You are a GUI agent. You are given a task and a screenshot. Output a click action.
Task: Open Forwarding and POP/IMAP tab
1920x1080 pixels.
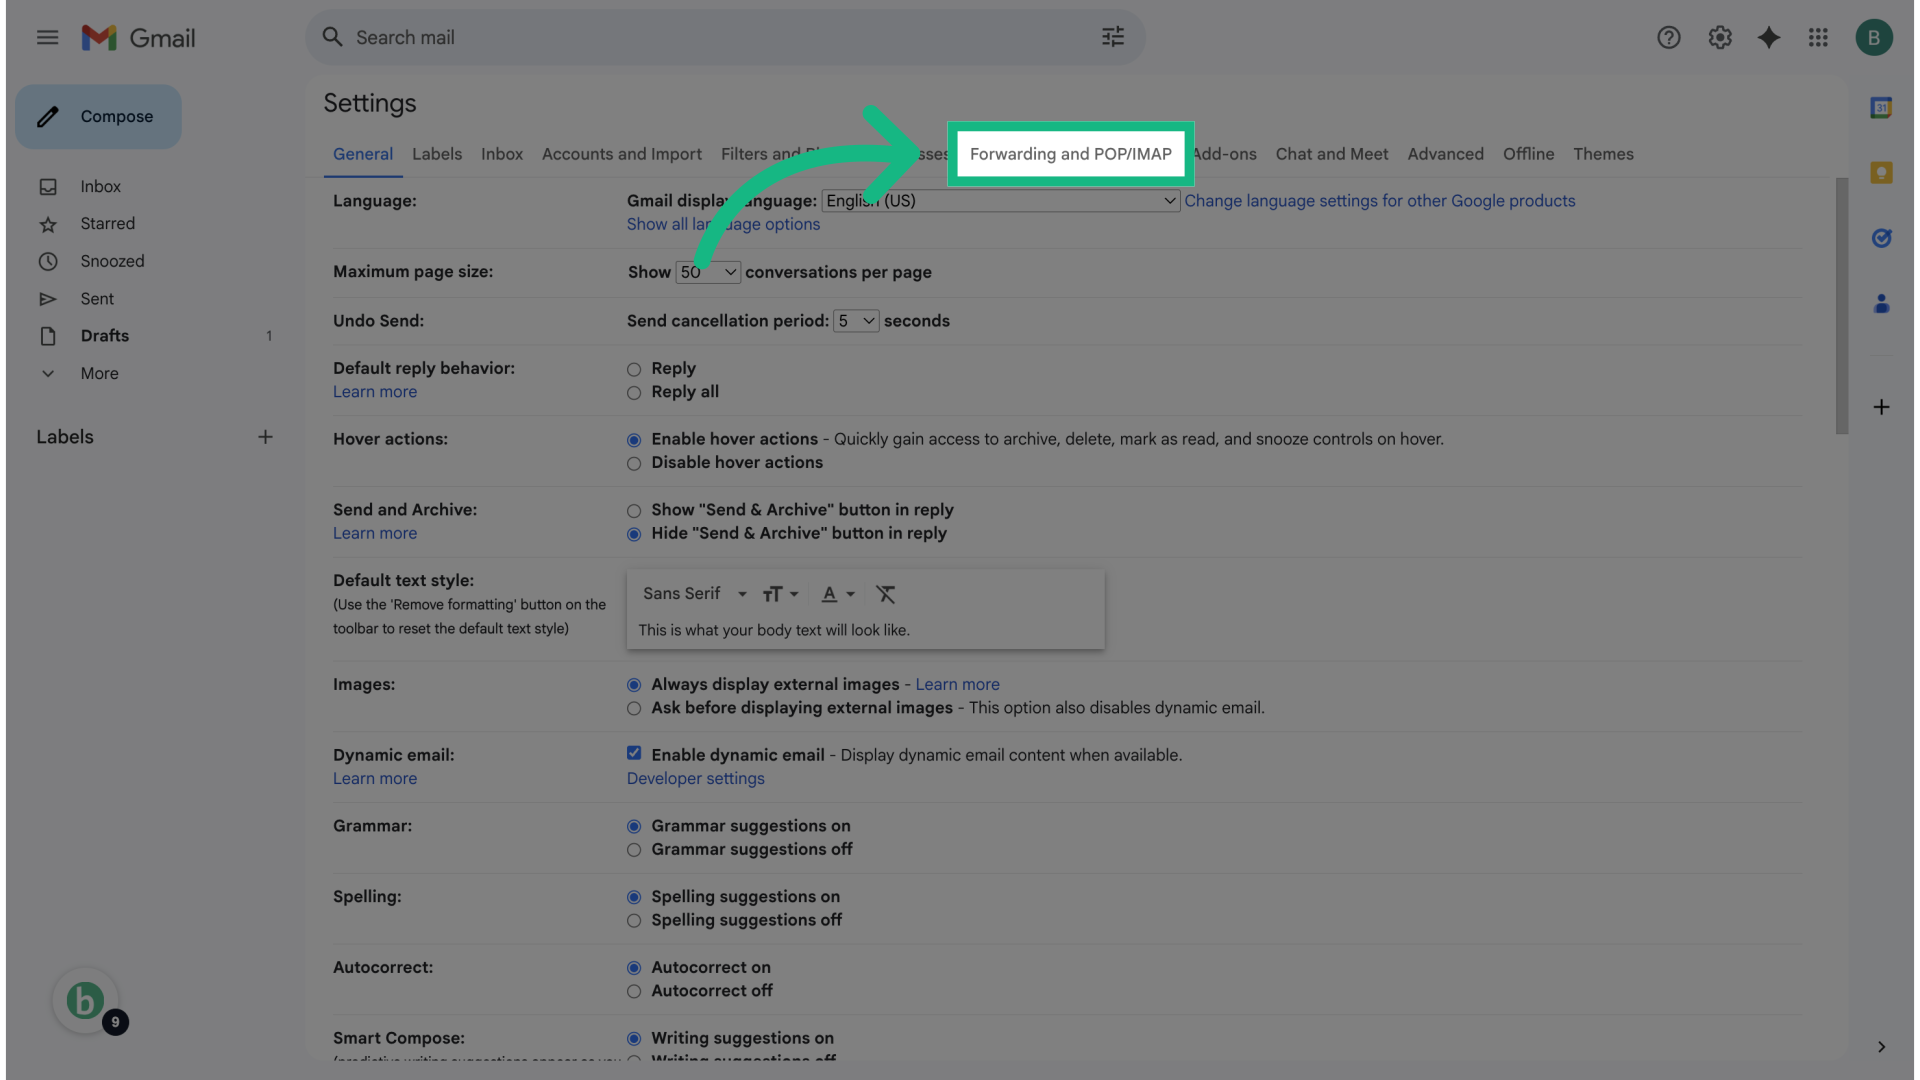pyautogui.click(x=1070, y=154)
